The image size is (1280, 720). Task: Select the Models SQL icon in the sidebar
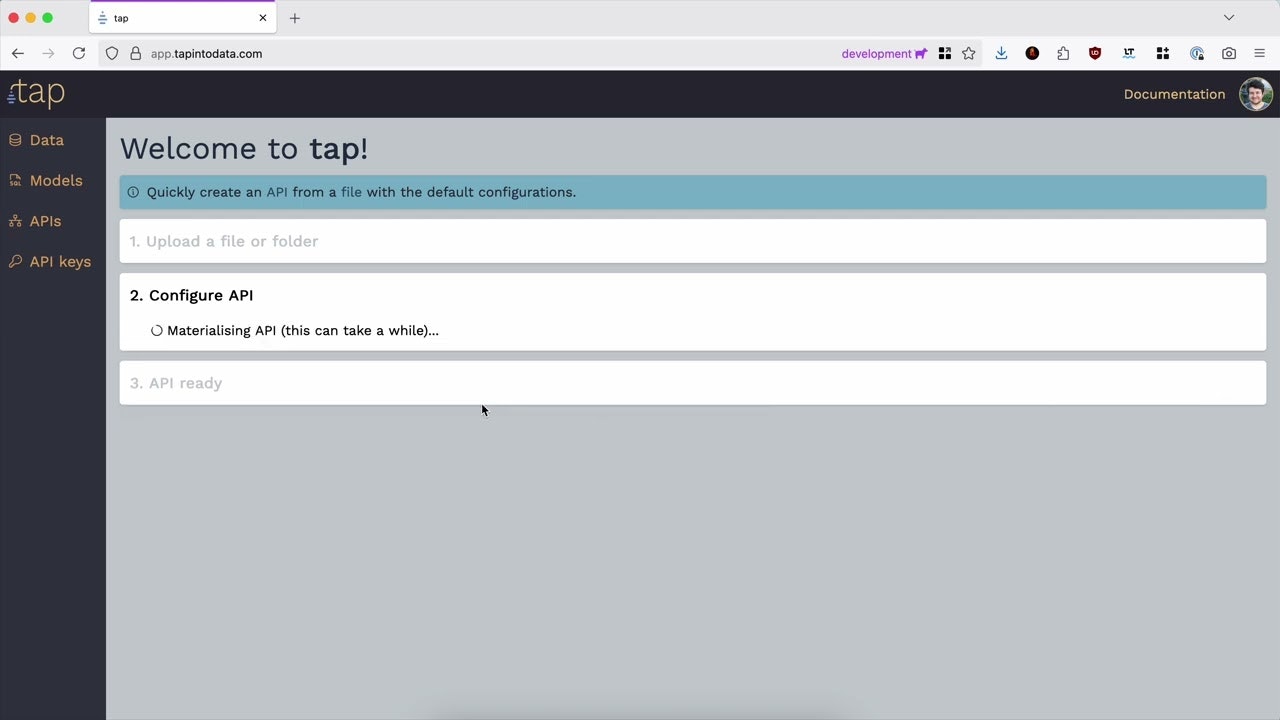tap(15, 180)
